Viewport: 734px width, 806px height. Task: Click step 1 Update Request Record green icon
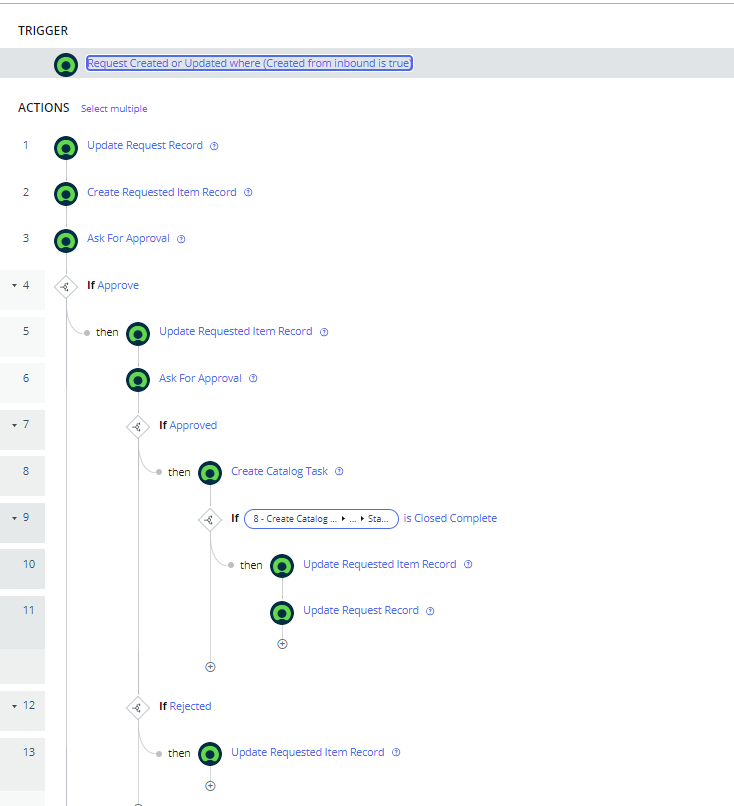66,148
